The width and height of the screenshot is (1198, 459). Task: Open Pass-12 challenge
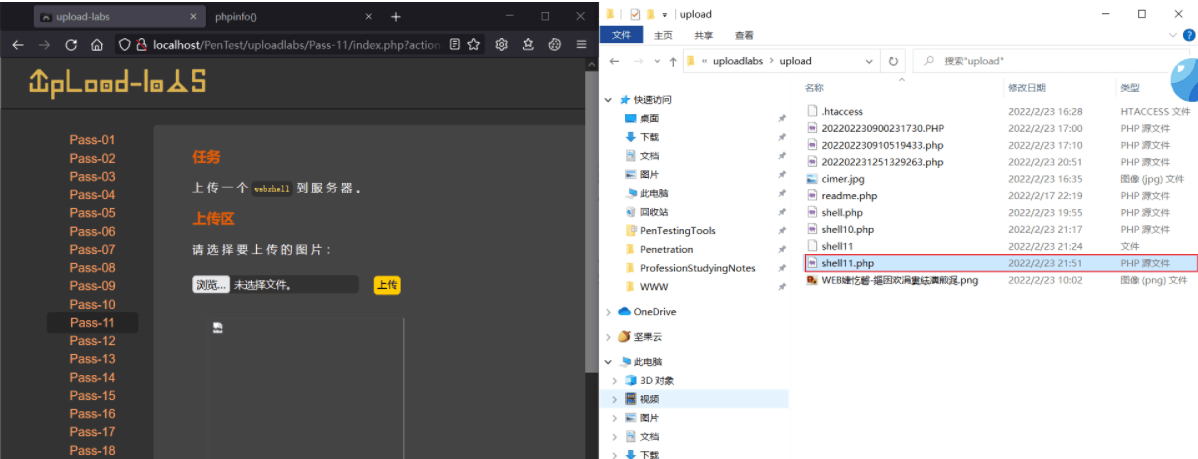pos(92,341)
